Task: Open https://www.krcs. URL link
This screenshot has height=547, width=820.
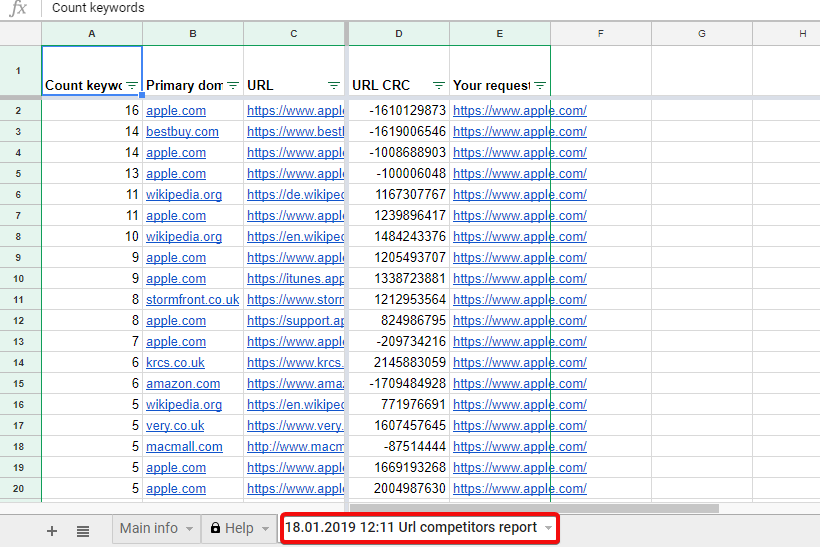Action: coord(295,362)
